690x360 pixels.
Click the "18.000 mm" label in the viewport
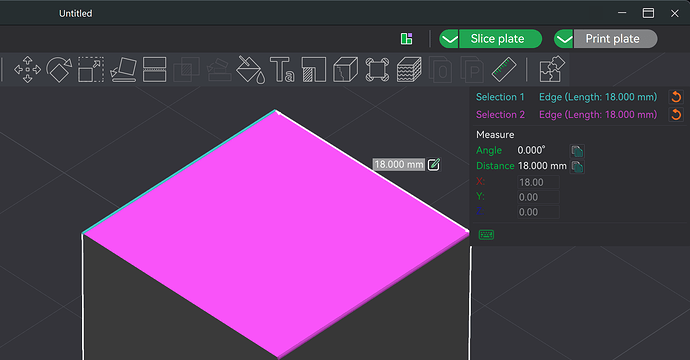click(x=399, y=164)
